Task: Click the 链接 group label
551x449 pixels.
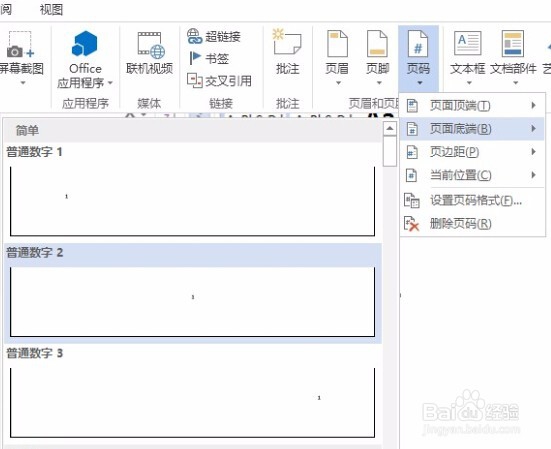Action: [221, 103]
